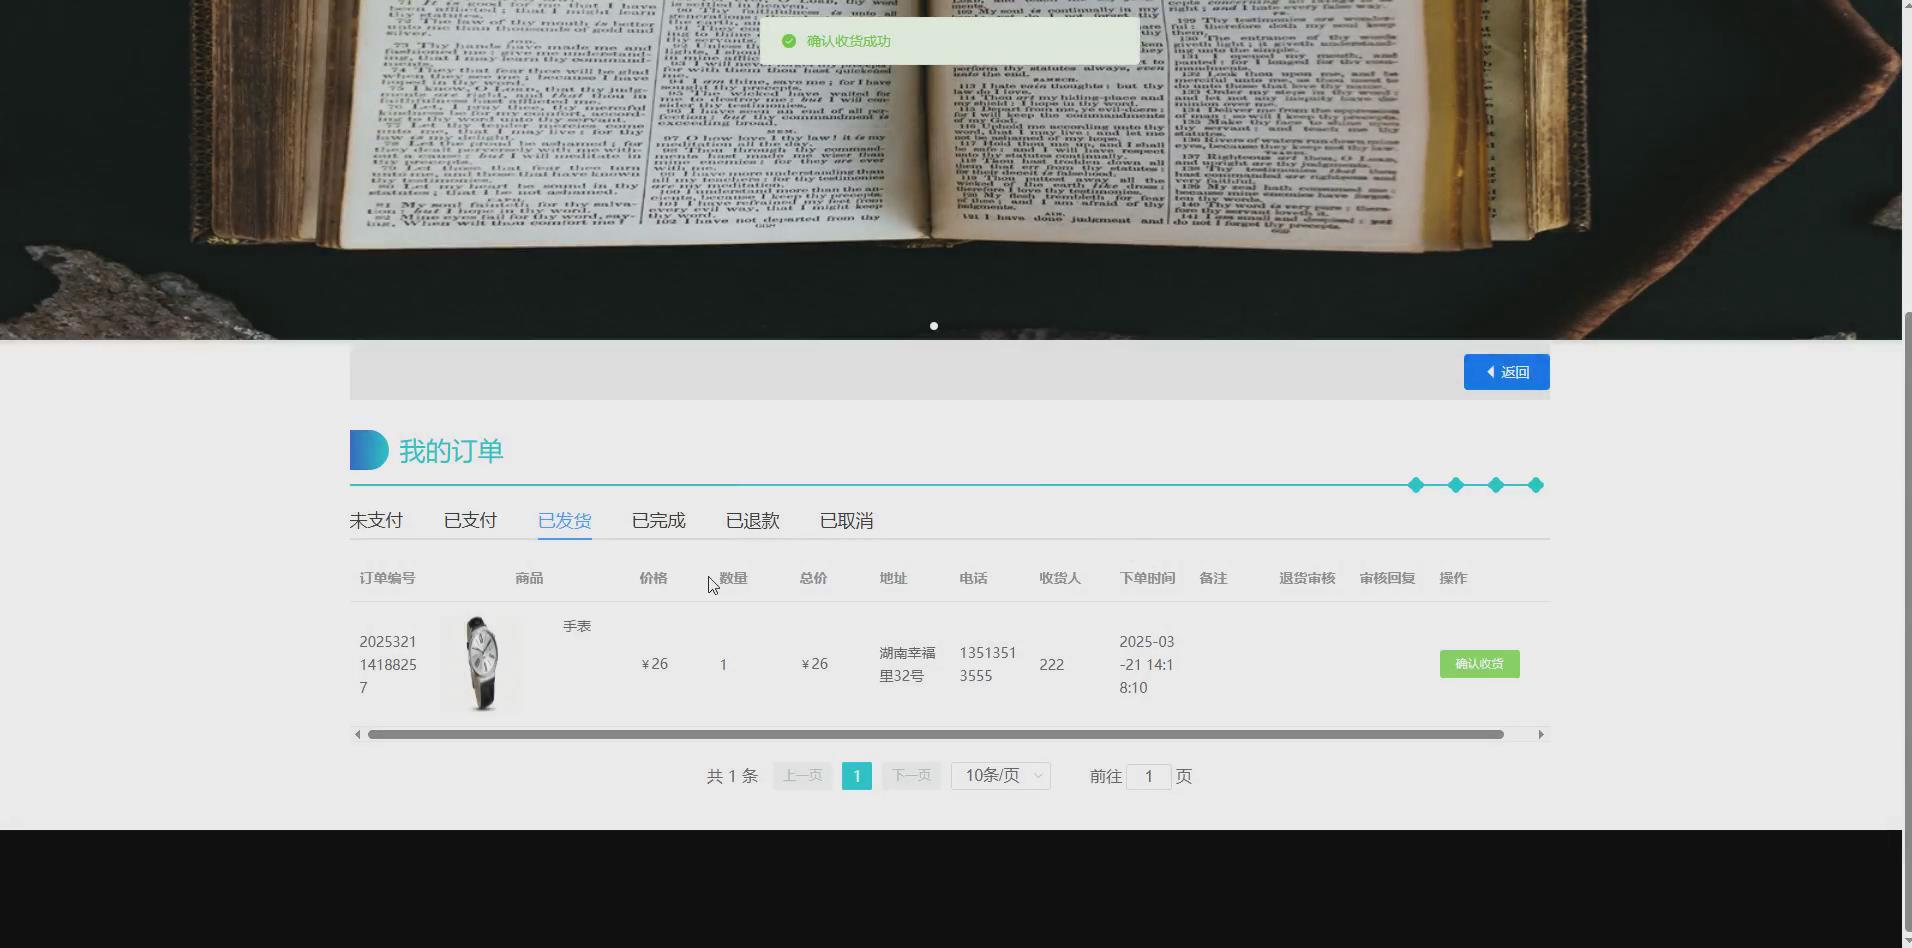Click the 地址 column header
This screenshot has width=1912, height=948.
pos(893,578)
